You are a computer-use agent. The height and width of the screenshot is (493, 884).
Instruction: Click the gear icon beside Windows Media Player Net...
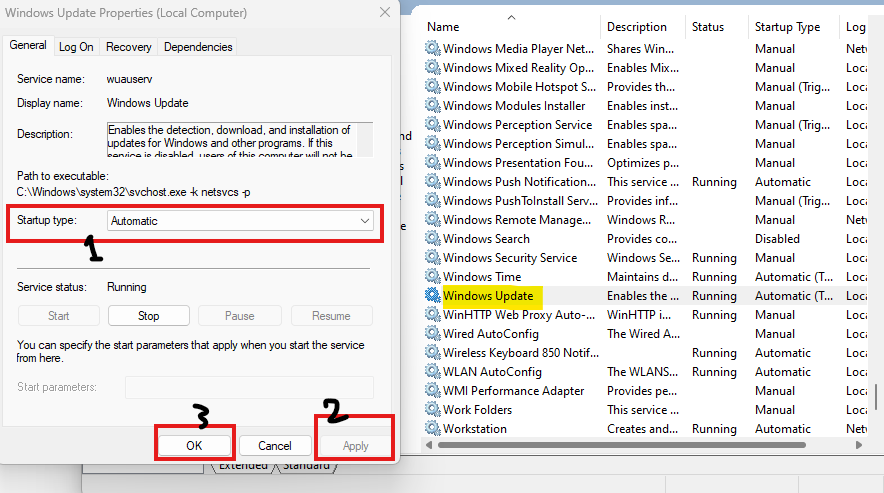tap(432, 48)
